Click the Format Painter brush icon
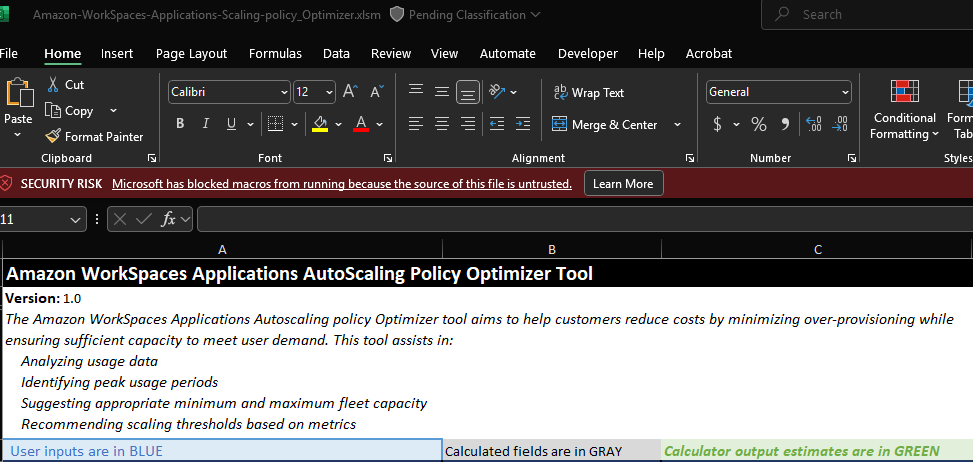The image size is (973, 462). point(54,137)
